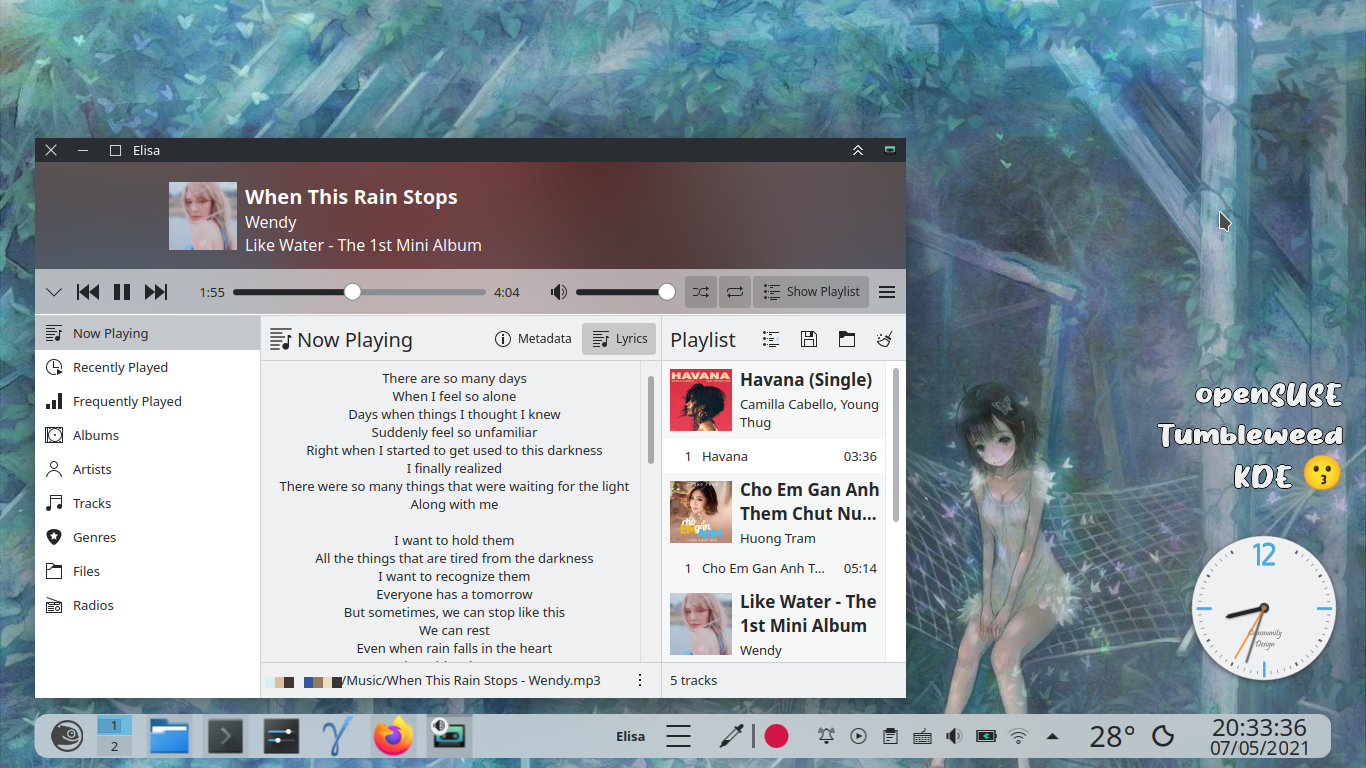Open the file path more options menu
Image resolution: width=1366 pixels, height=768 pixels.
click(x=640, y=680)
